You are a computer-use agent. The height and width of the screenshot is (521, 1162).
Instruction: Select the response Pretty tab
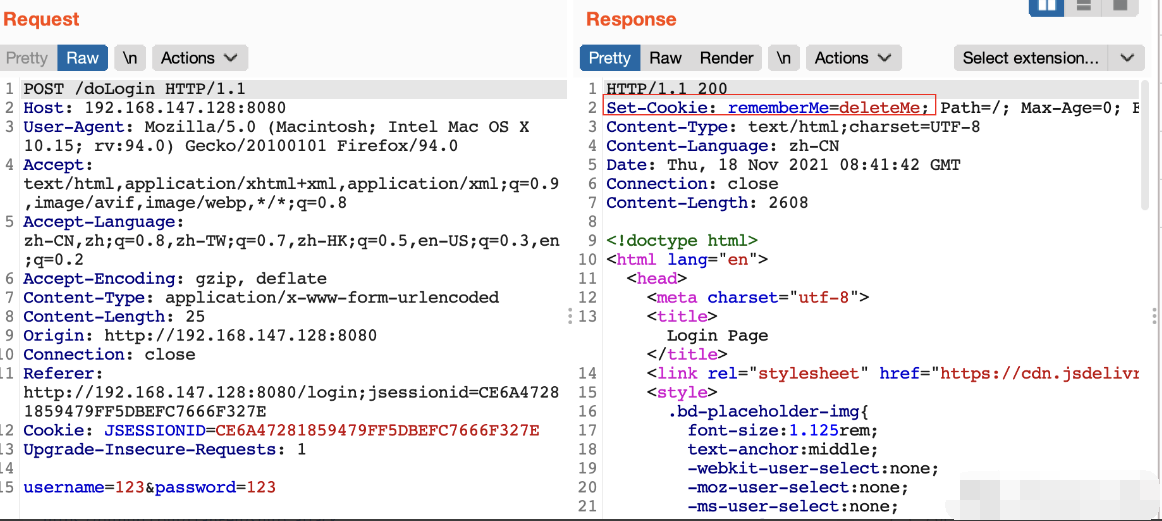[610, 58]
